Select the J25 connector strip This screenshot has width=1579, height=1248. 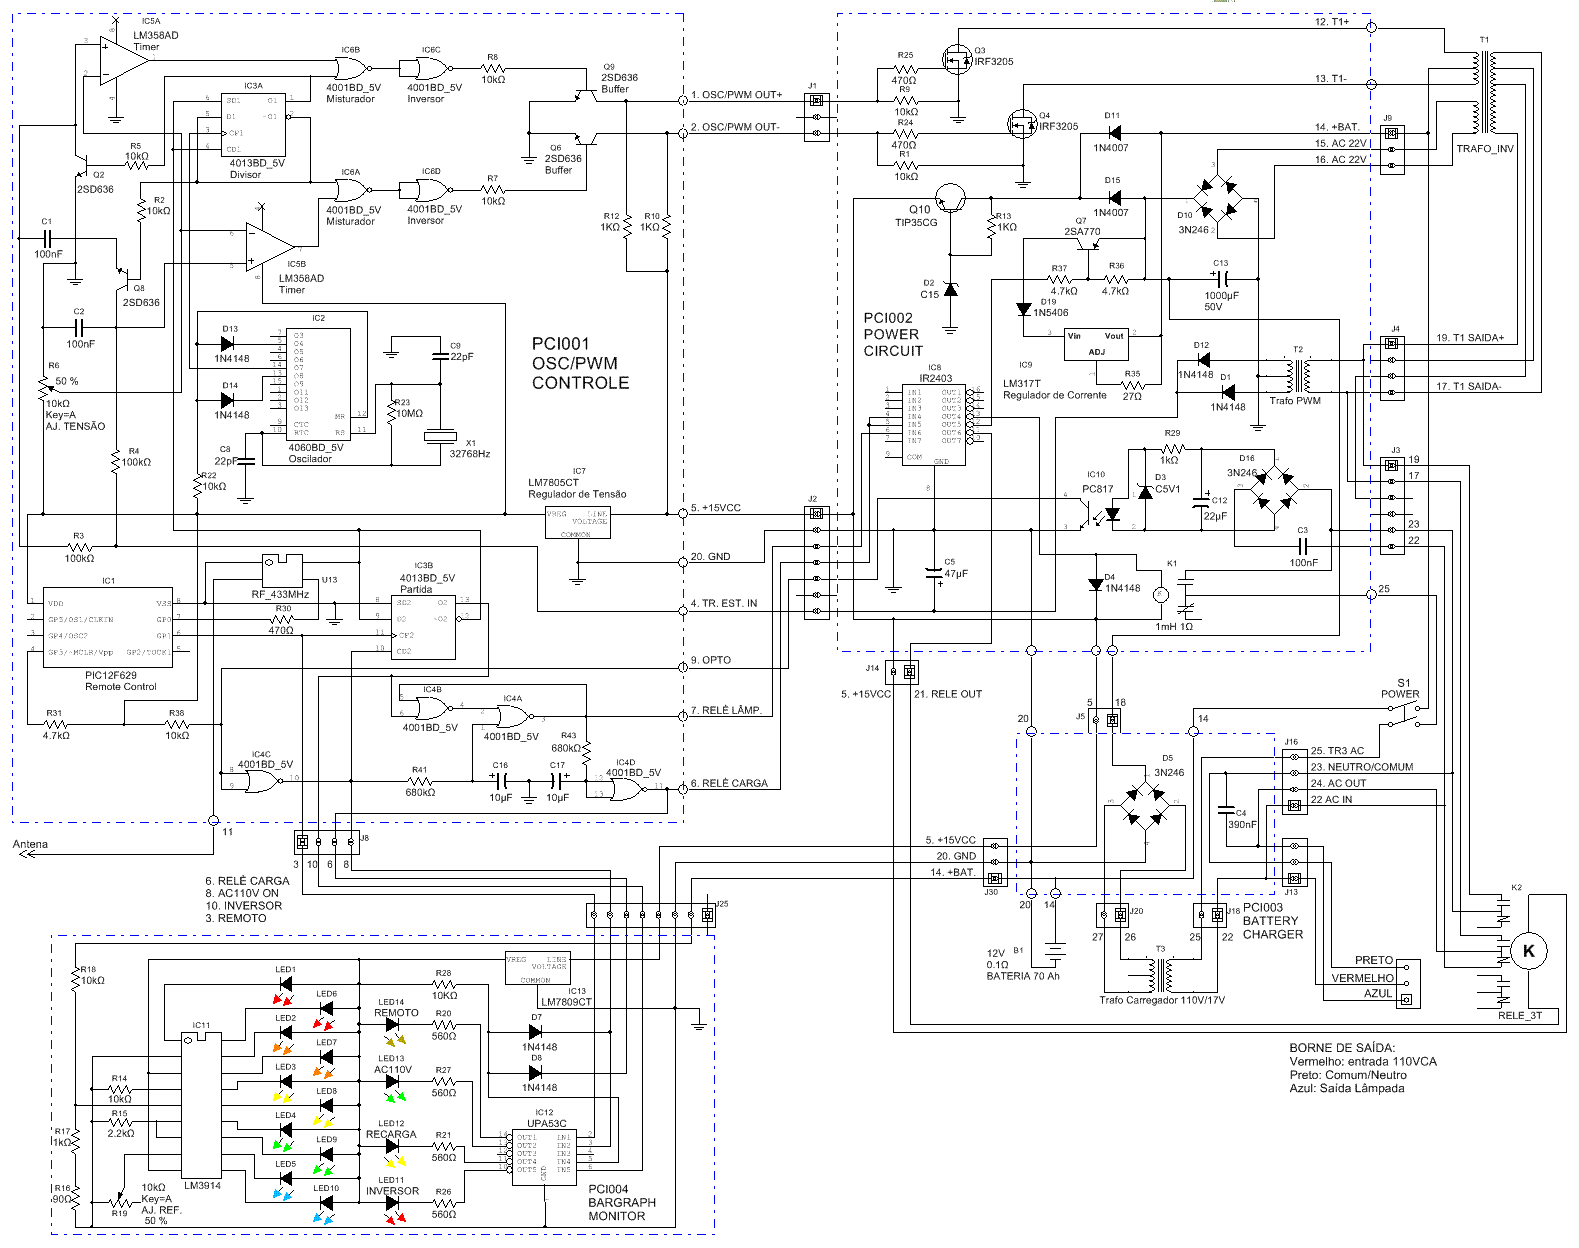point(651,915)
